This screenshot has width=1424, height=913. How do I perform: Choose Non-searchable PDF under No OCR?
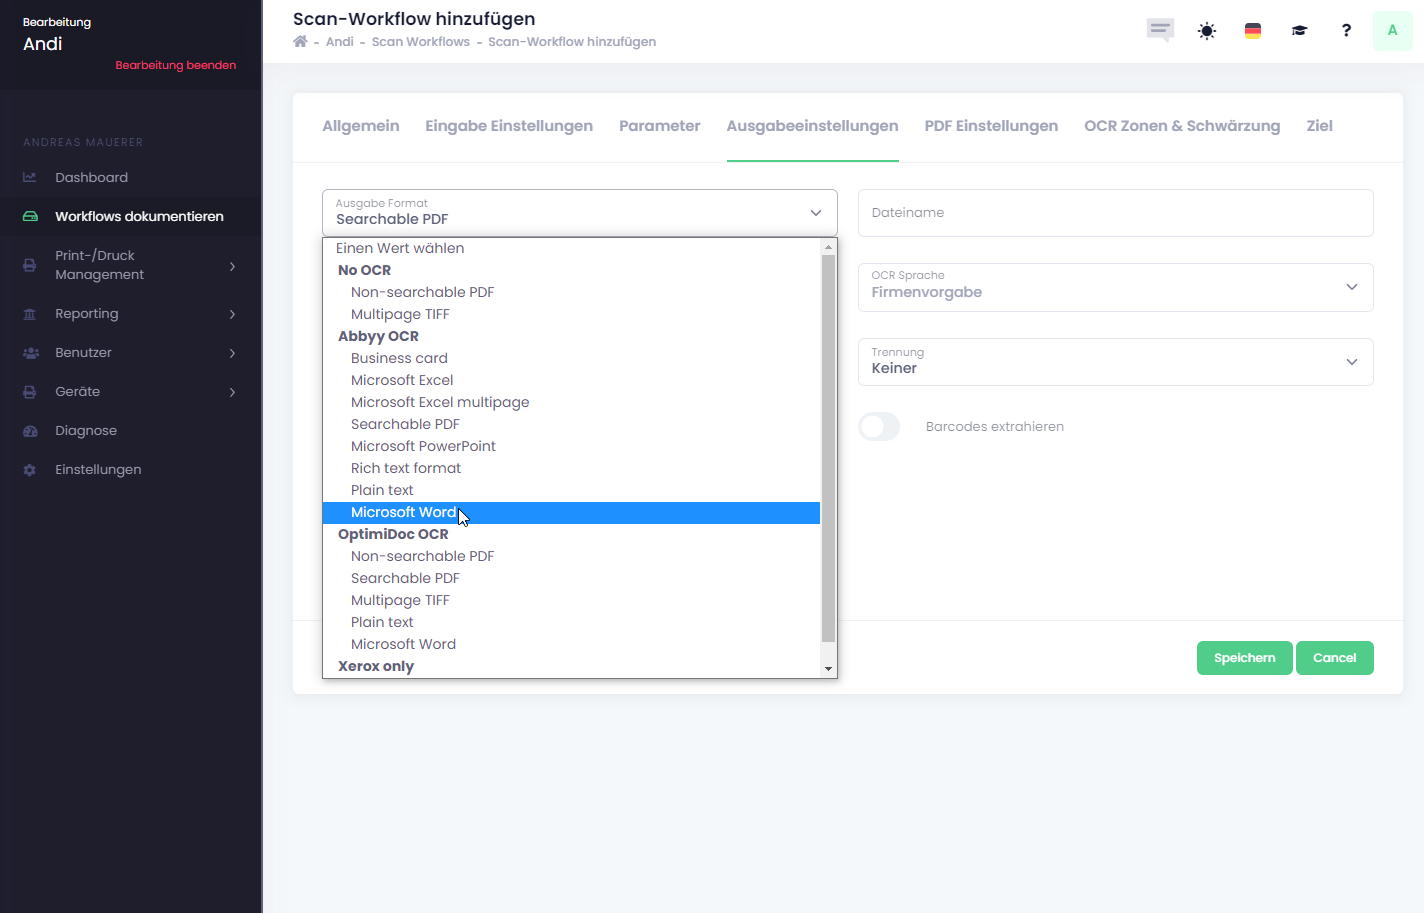571,292
